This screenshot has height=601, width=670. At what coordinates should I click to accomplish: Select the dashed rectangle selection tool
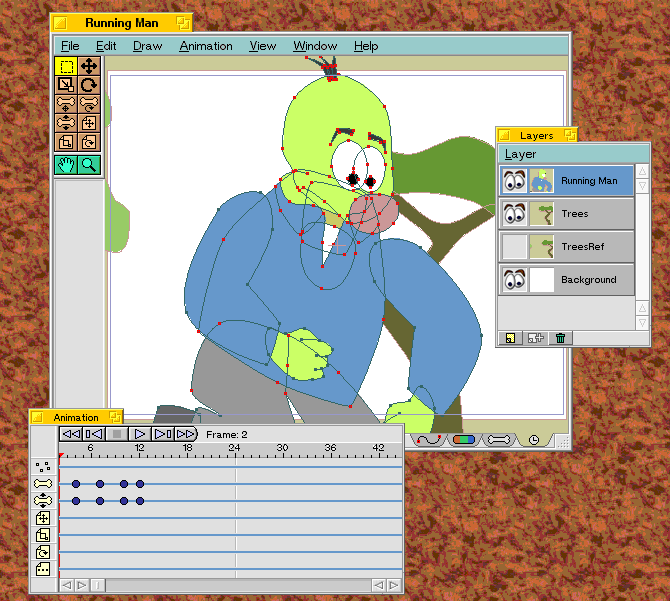pos(66,67)
